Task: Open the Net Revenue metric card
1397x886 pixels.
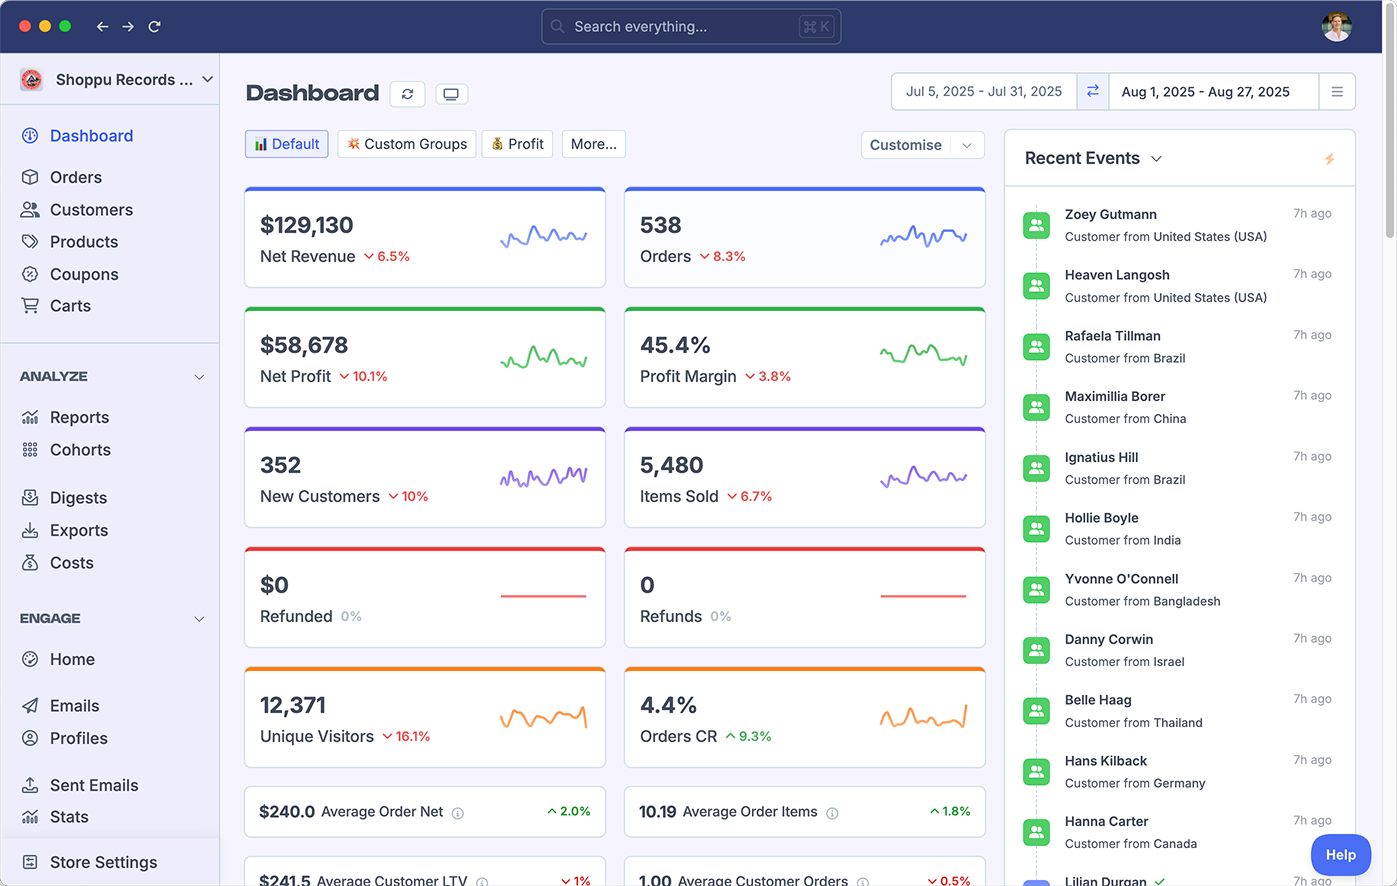Action: [424, 238]
